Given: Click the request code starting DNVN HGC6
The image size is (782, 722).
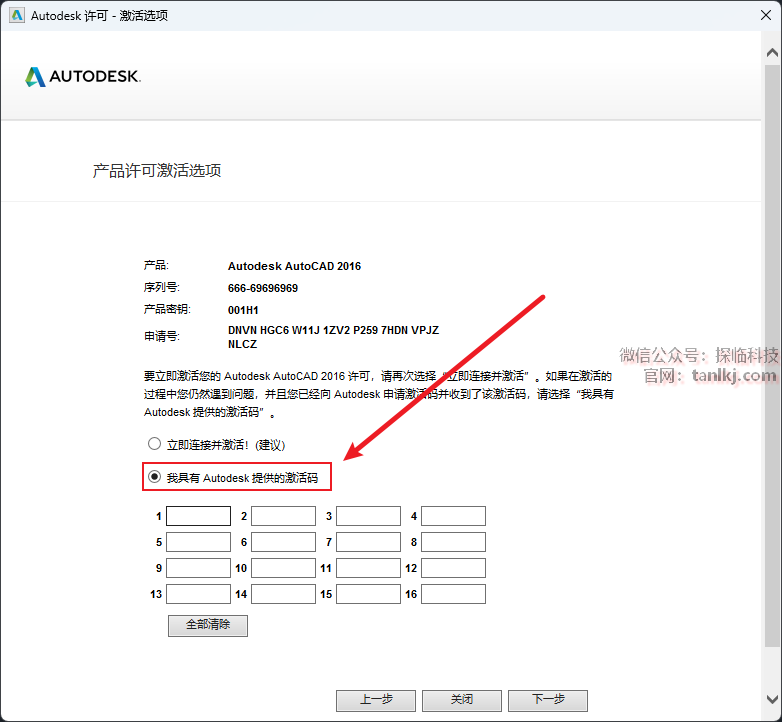Looking at the screenshot, I should click(x=333, y=337).
